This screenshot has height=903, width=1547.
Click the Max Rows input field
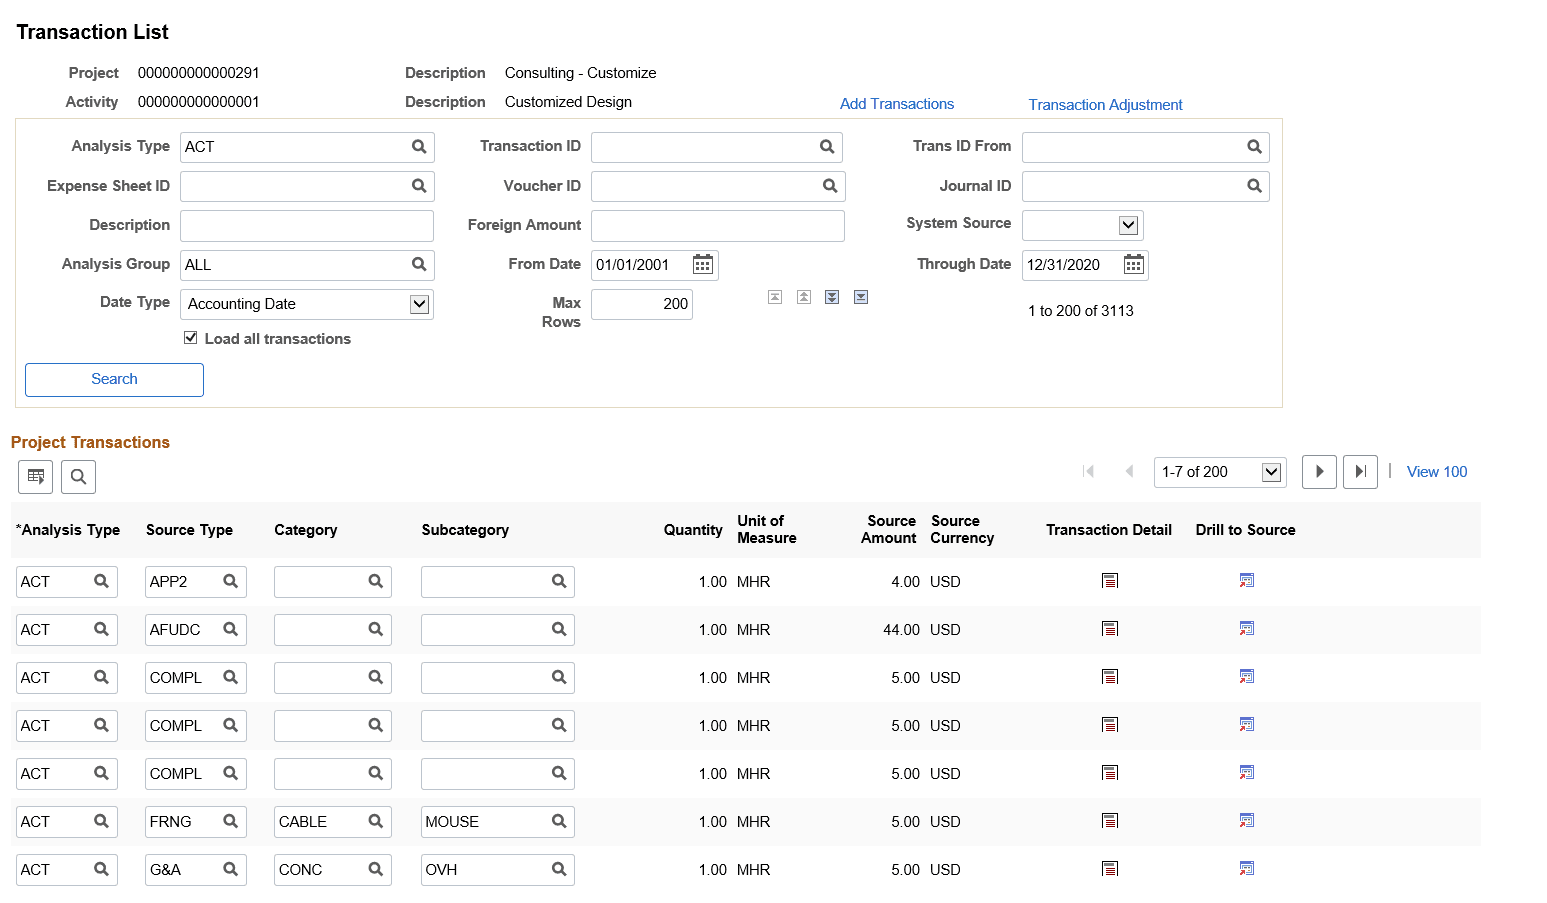[641, 303]
